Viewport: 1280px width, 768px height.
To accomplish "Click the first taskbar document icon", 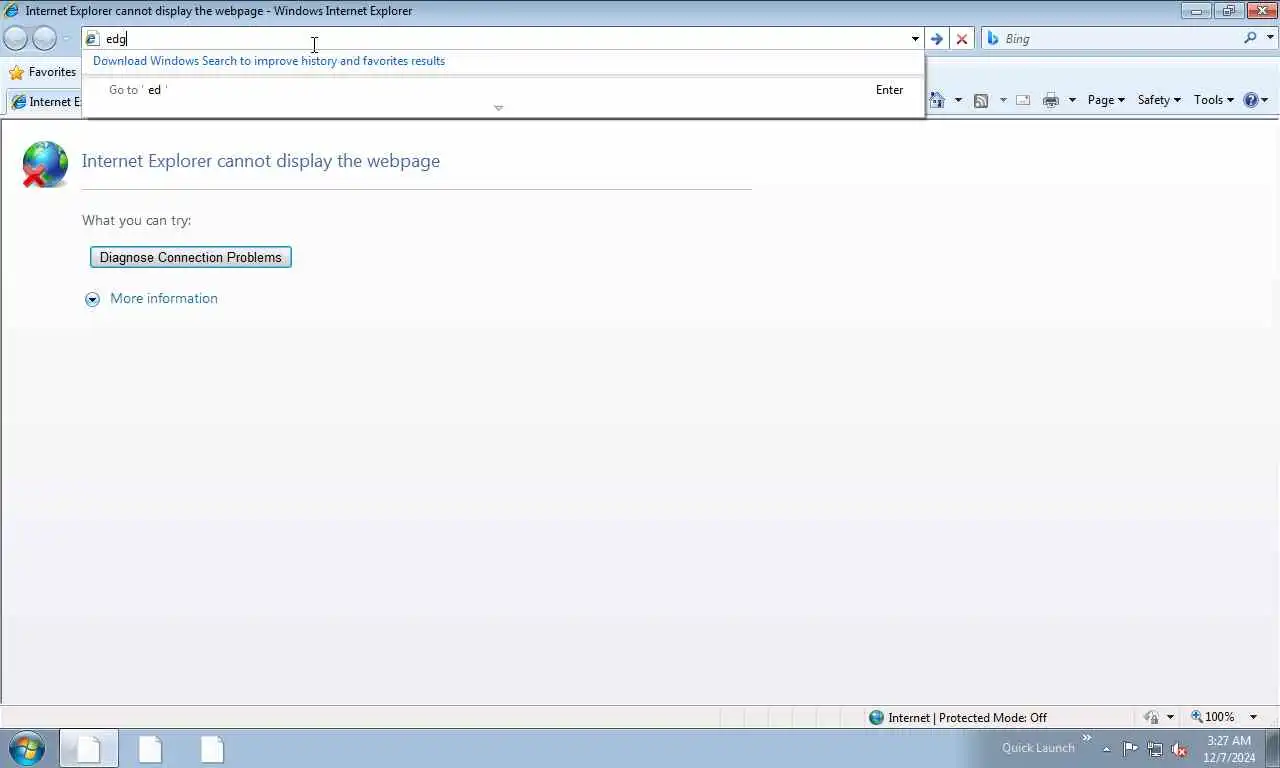I will pos(89,749).
